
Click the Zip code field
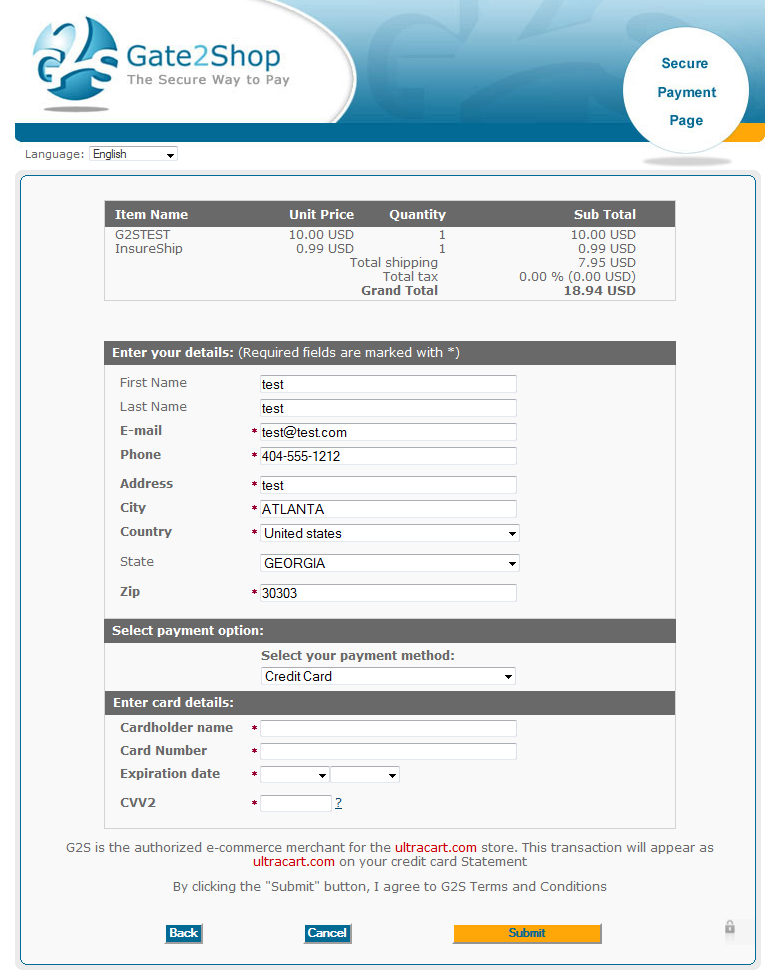pyautogui.click(x=388, y=593)
